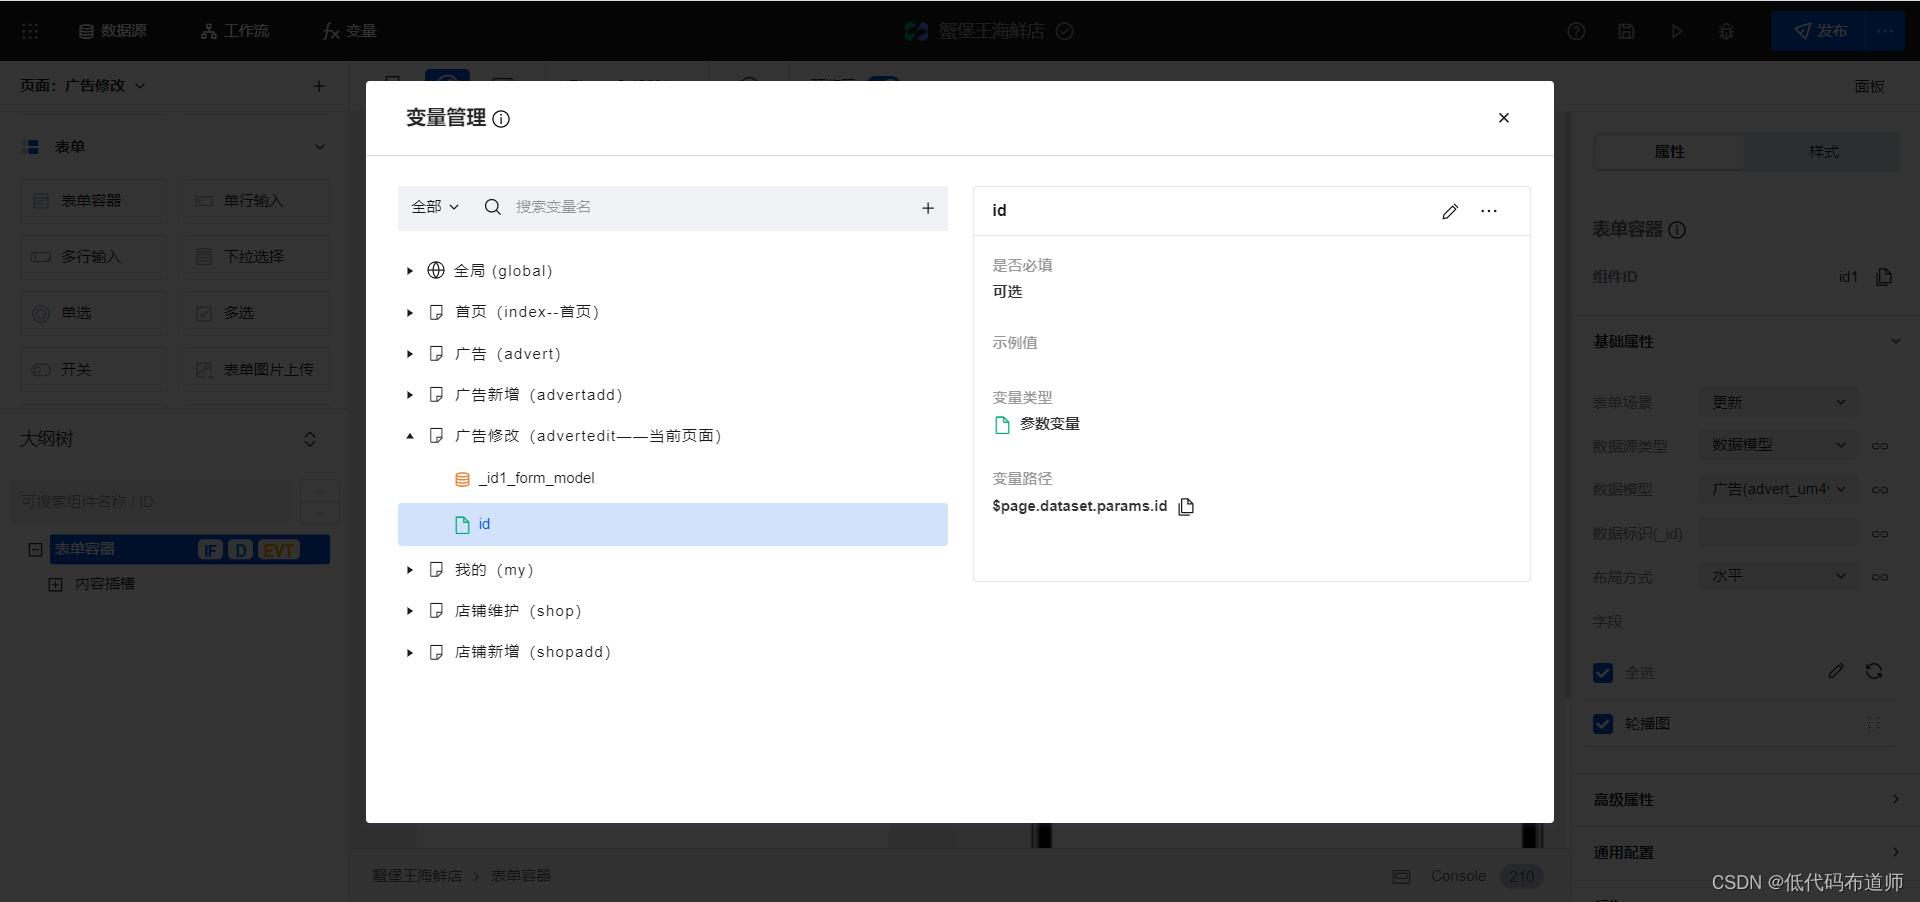Switch to the 样式 tab

tap(1823, 152)
